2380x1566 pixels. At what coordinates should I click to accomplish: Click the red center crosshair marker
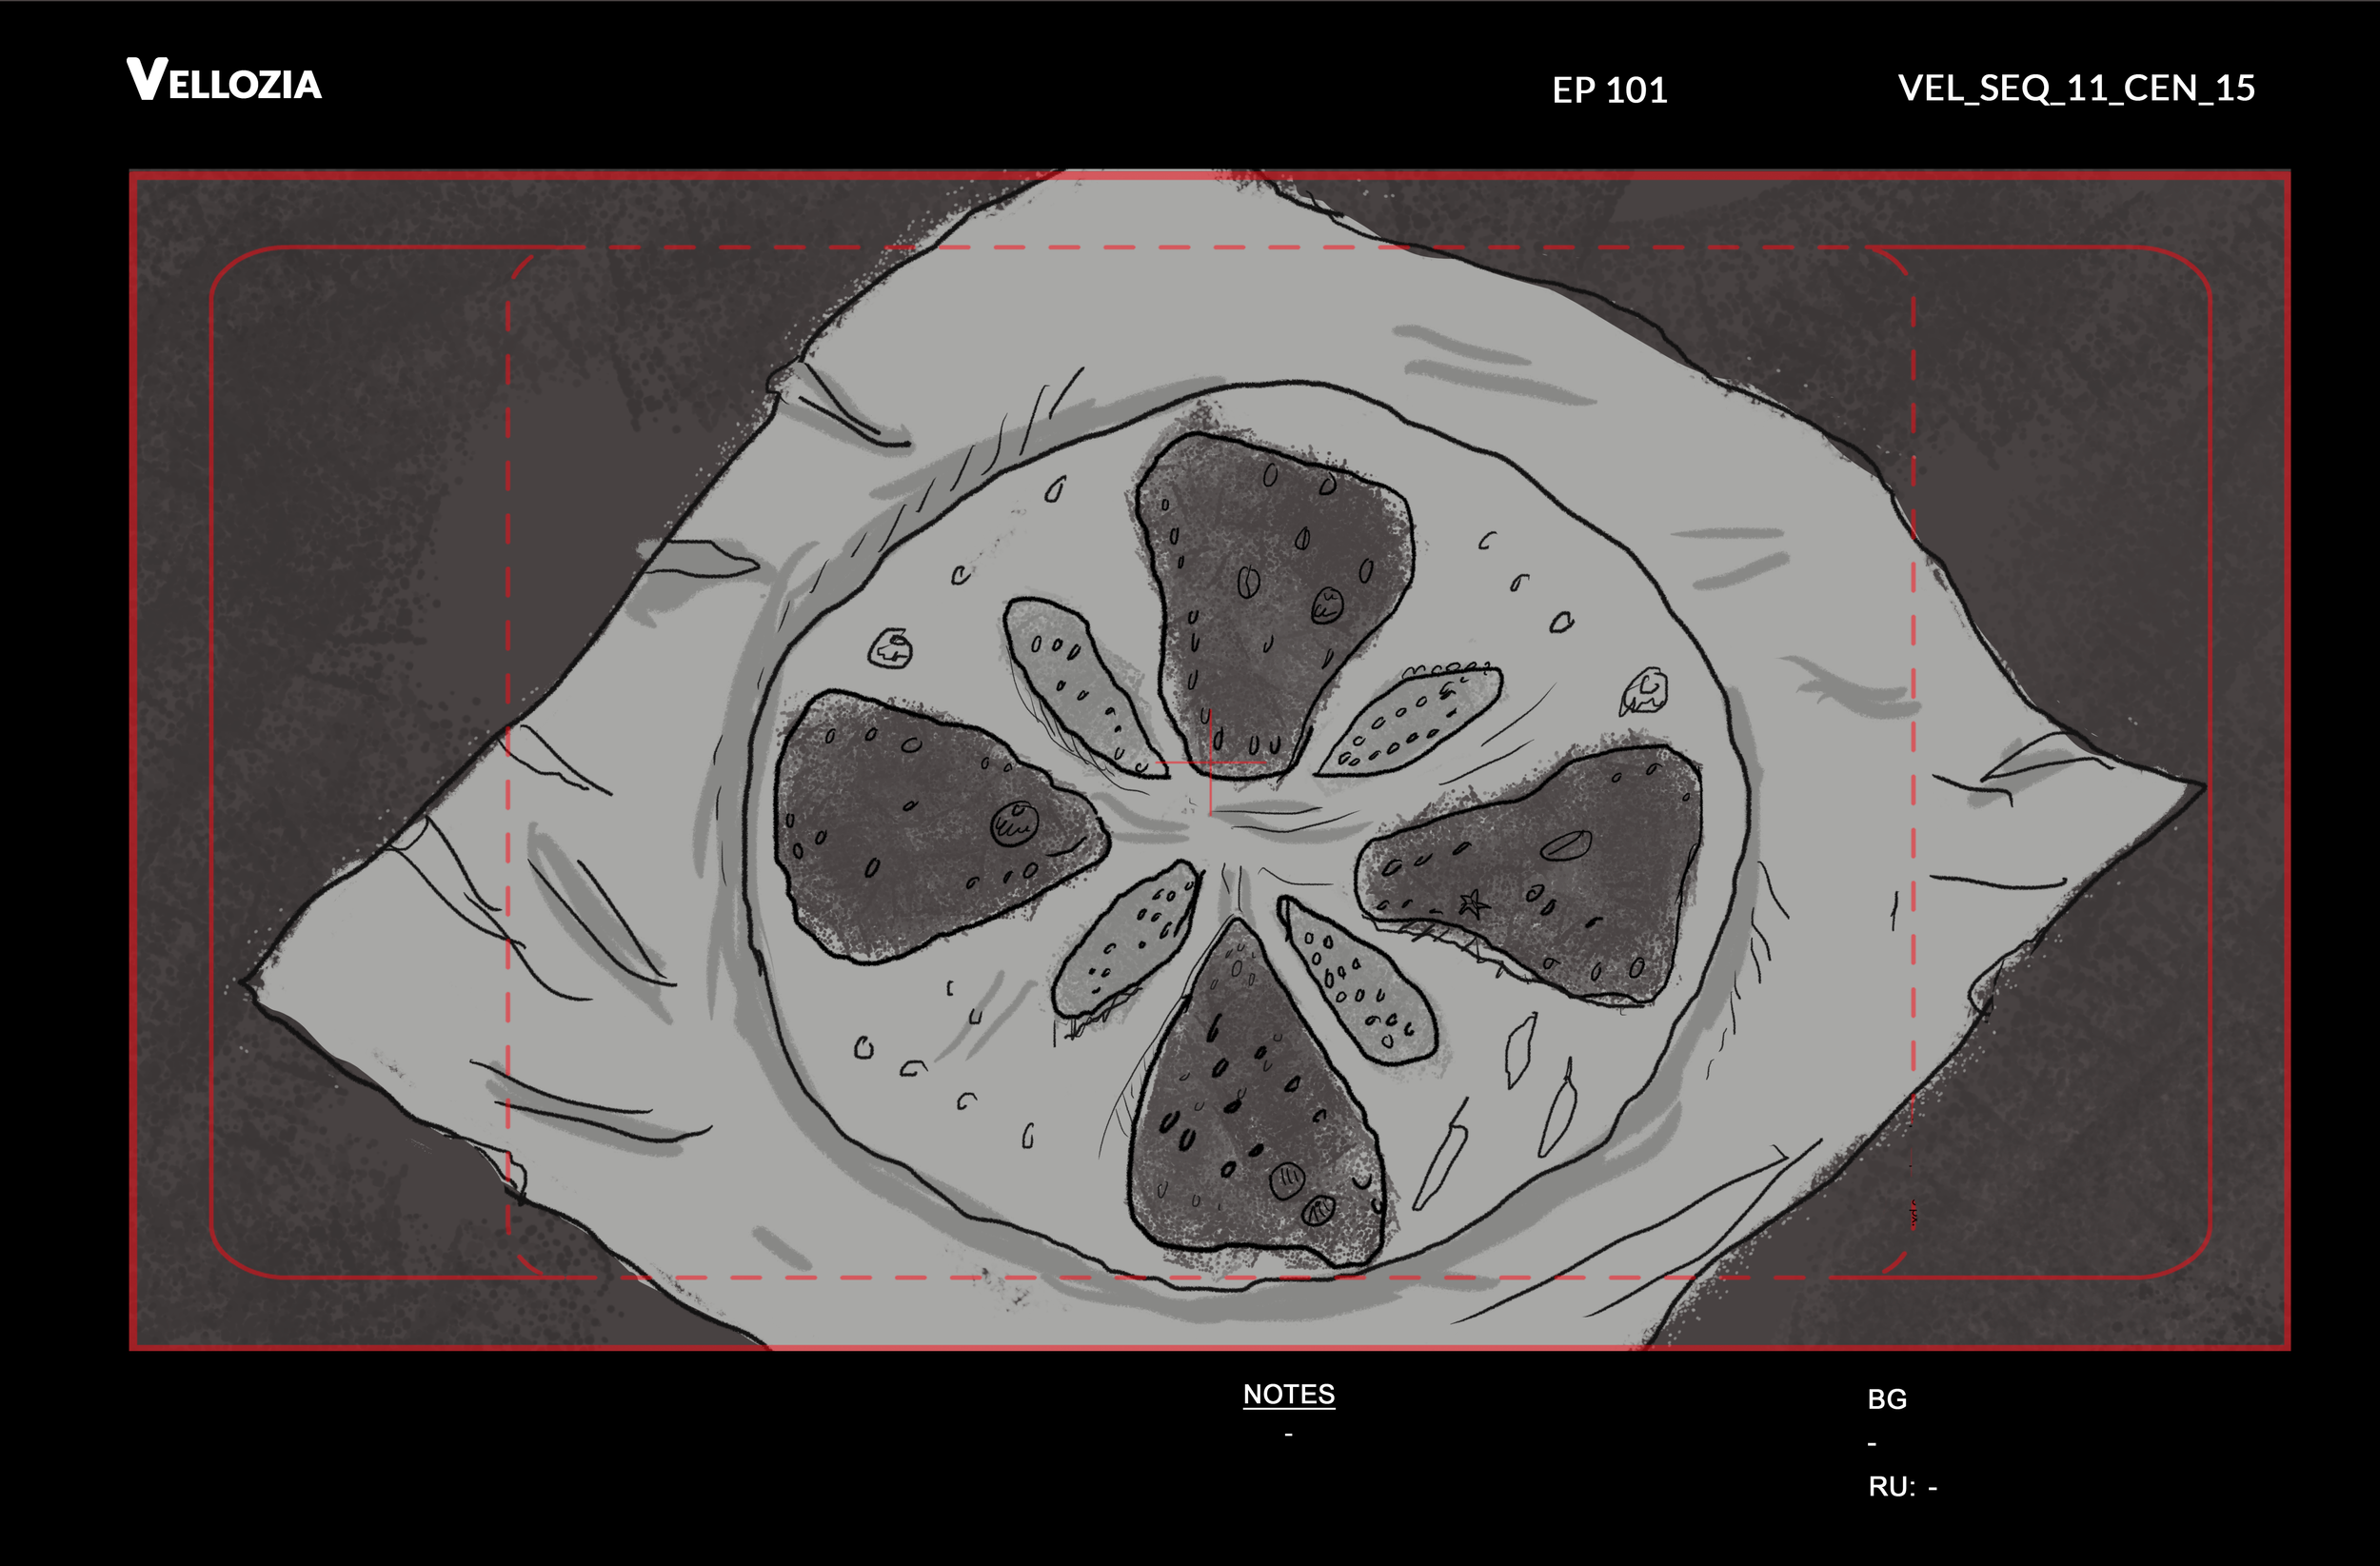tap(1211, 764)
